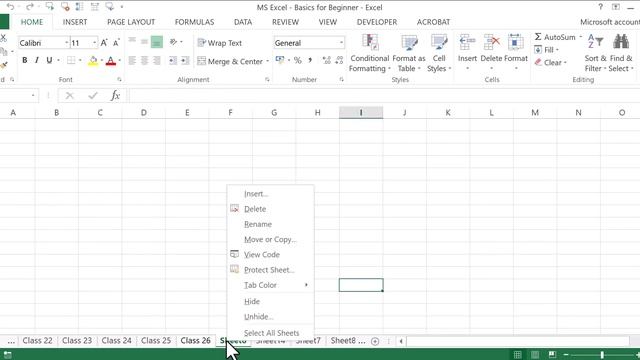Viewport: 640px width, 360px height.
Task: Toggle Bold formatting
Action: 24,60
